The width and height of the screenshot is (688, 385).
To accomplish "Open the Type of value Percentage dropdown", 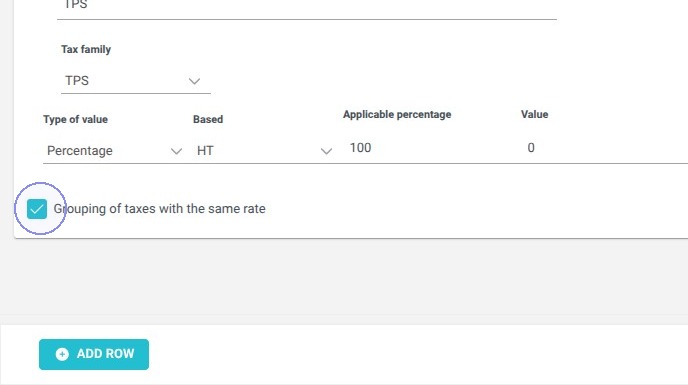I will point(114,151).
